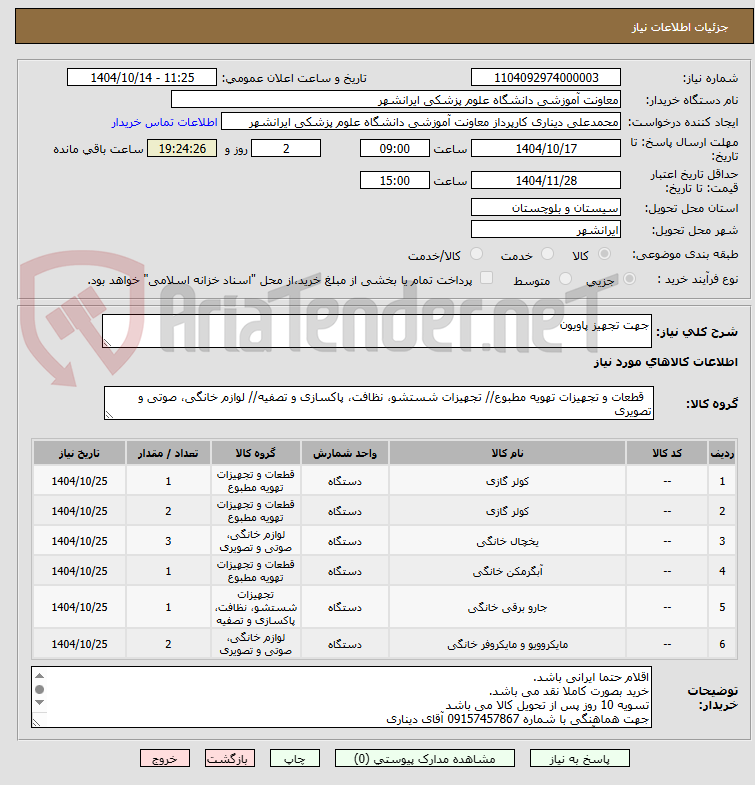755x785 pixels.
Task: Click quantity 3 in یخچال خانگی row
Action: 168,541
